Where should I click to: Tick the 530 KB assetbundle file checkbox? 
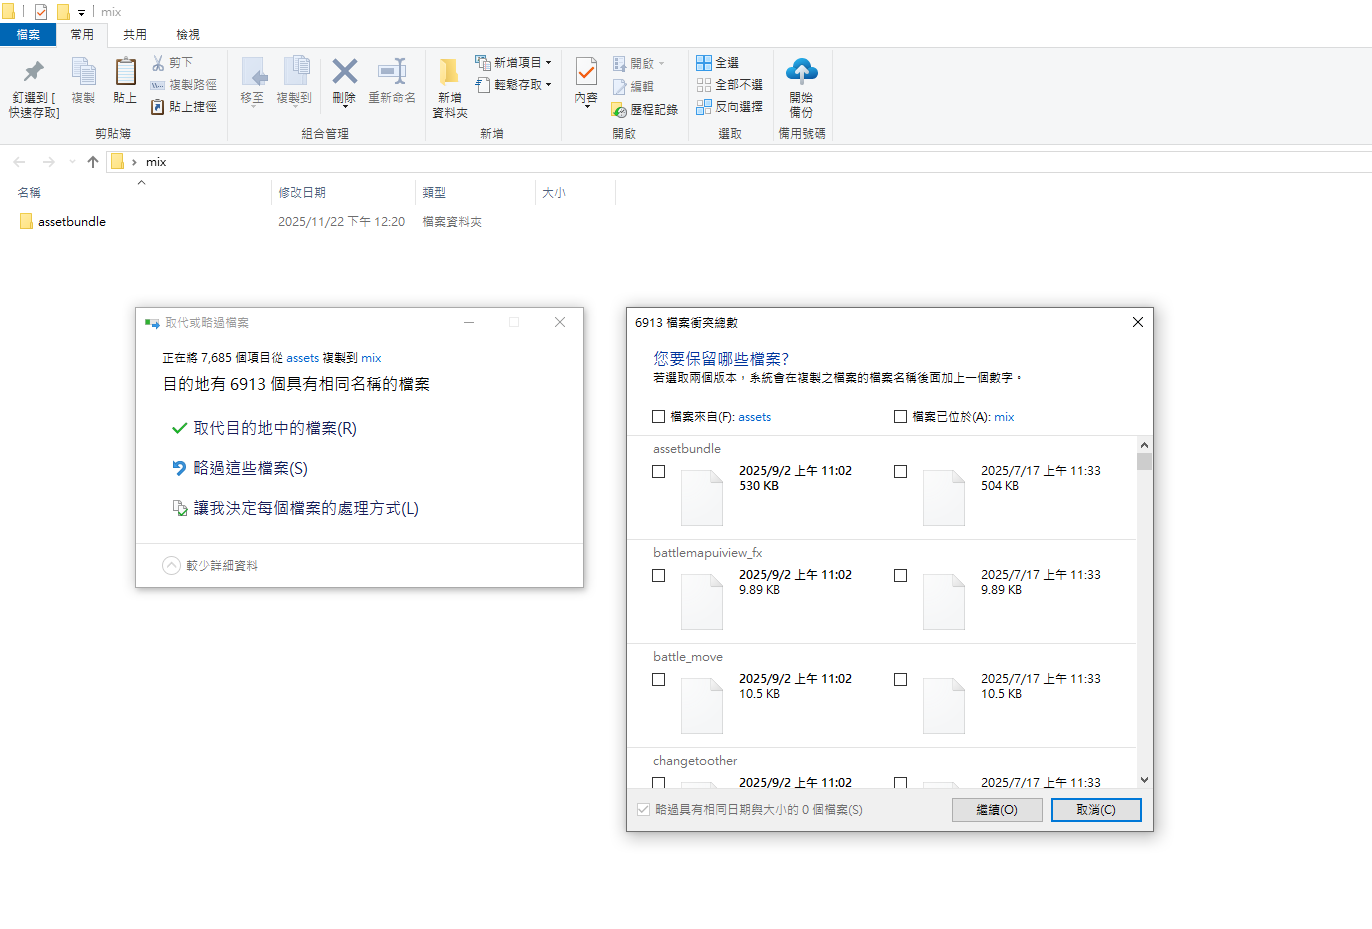click(658, 471)
